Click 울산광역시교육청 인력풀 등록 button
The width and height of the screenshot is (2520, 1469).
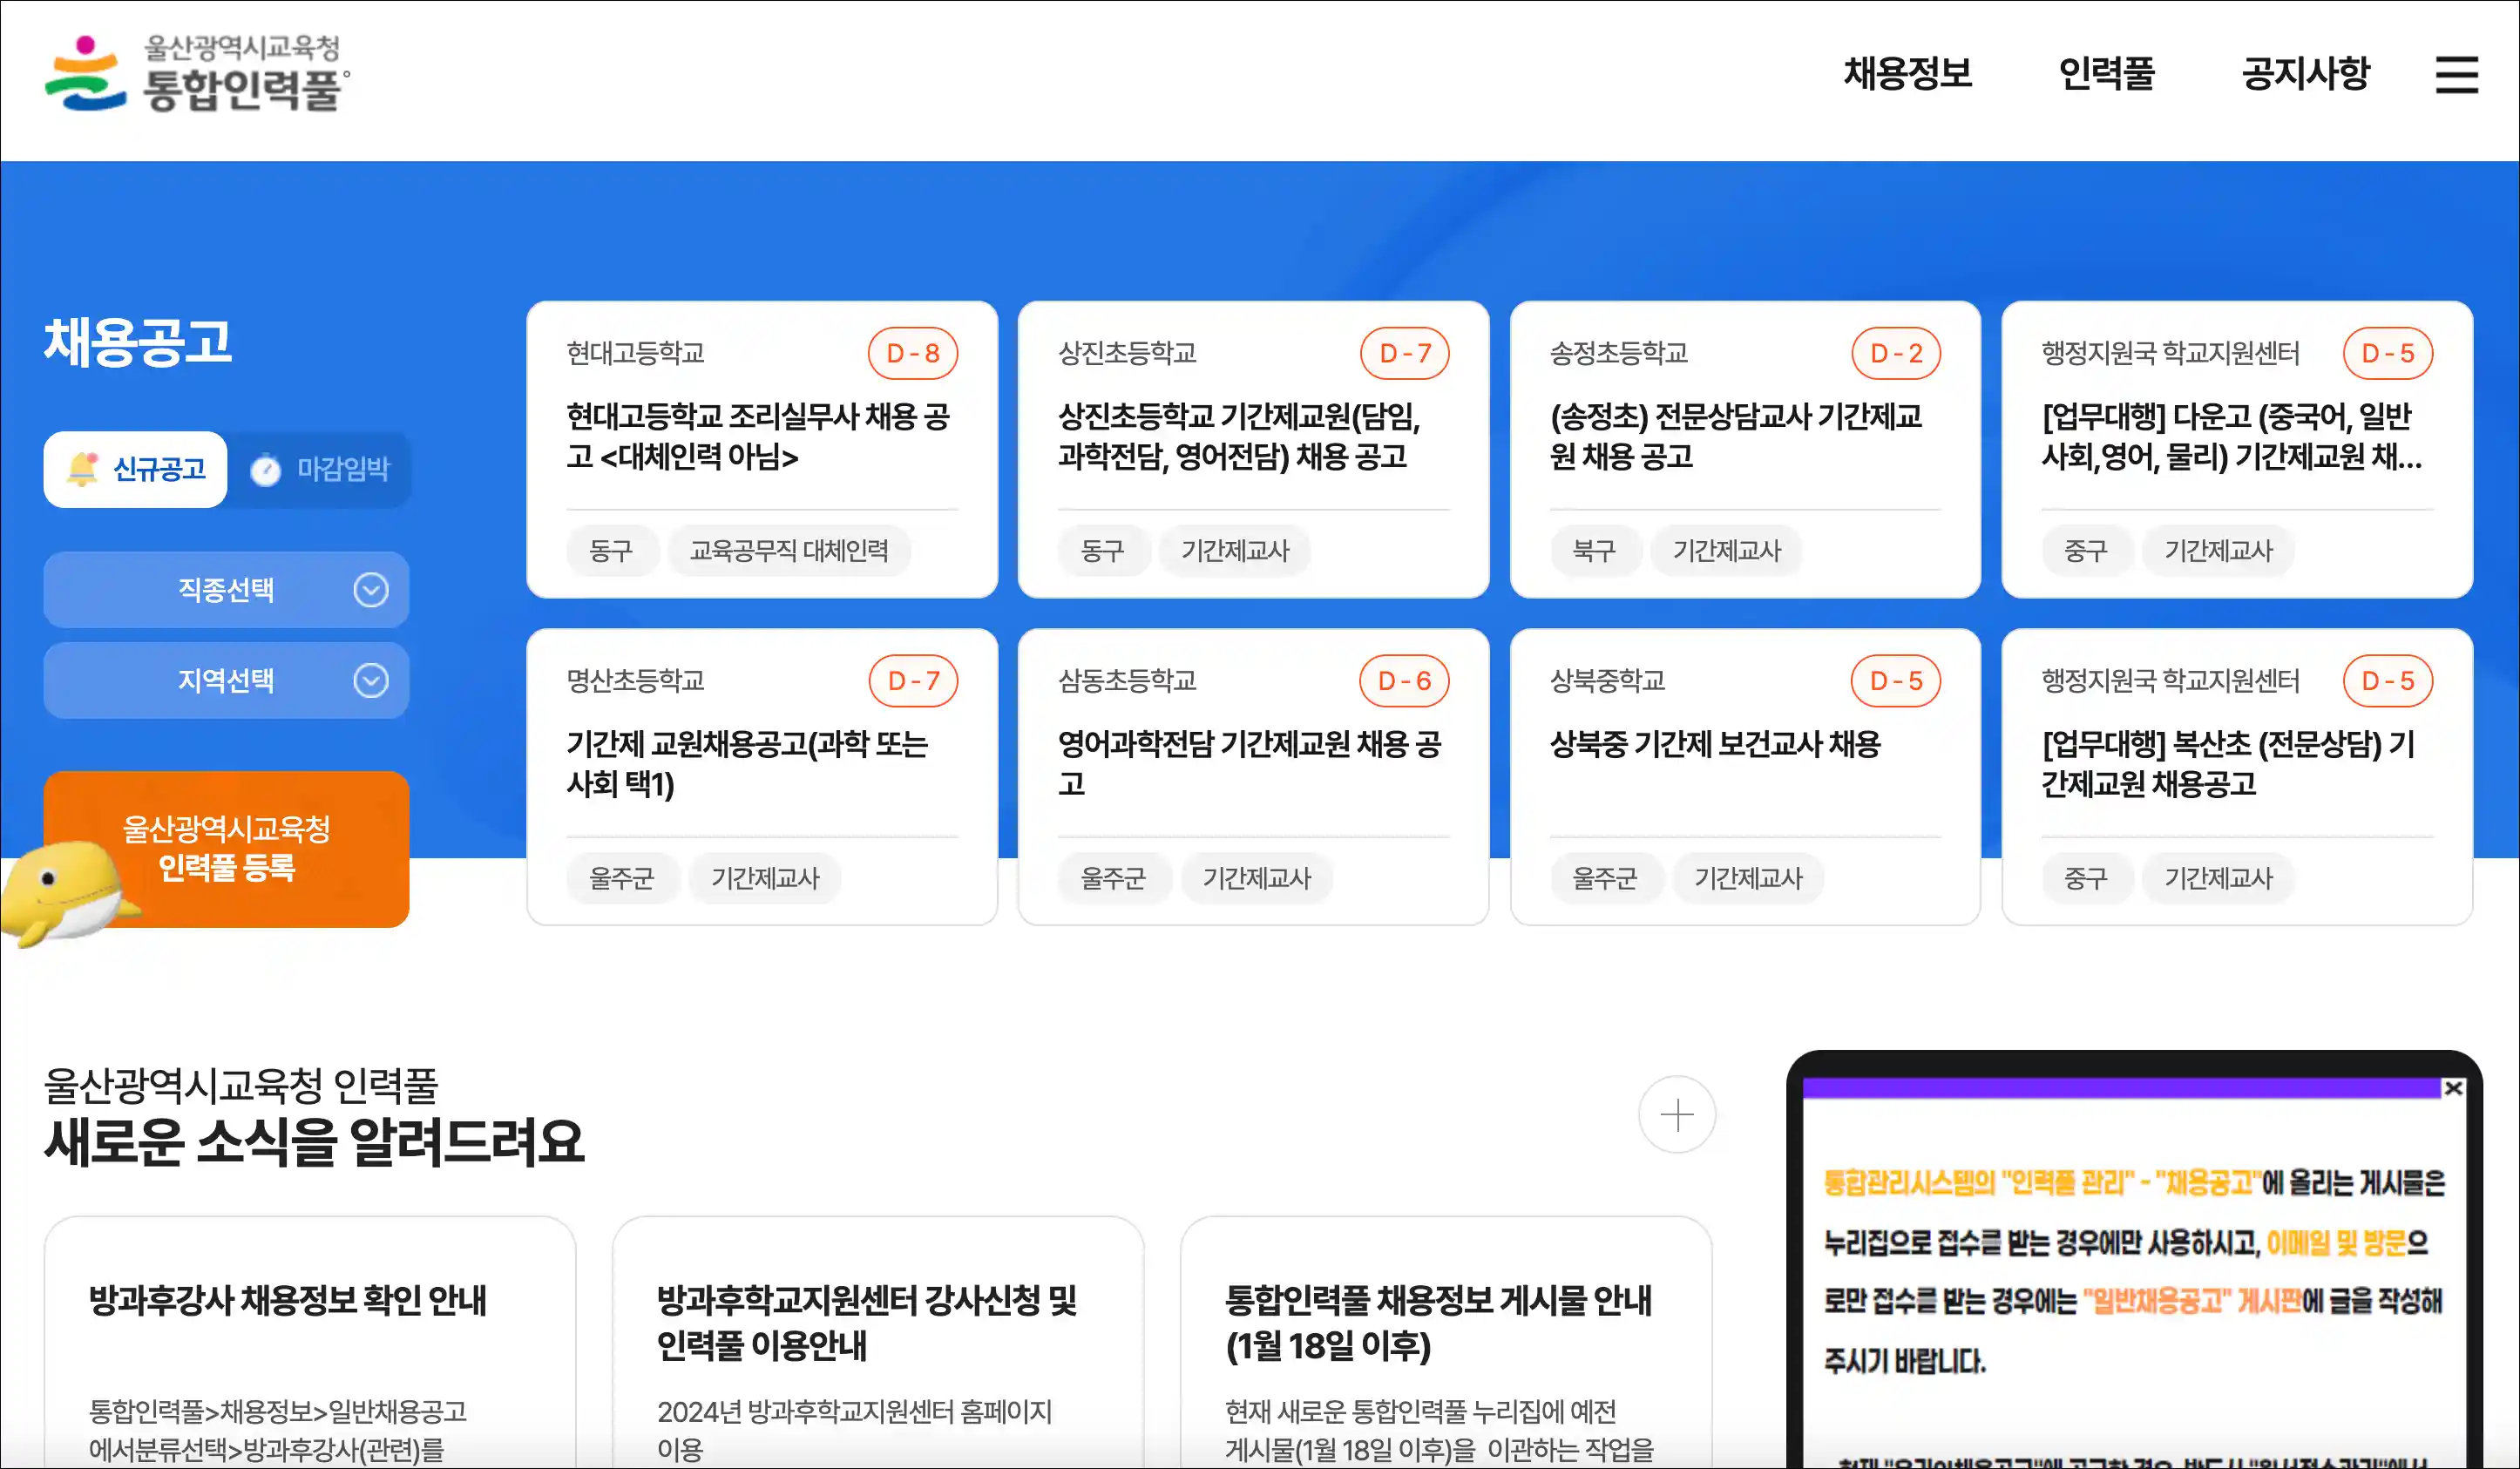[x=226, y=848]
